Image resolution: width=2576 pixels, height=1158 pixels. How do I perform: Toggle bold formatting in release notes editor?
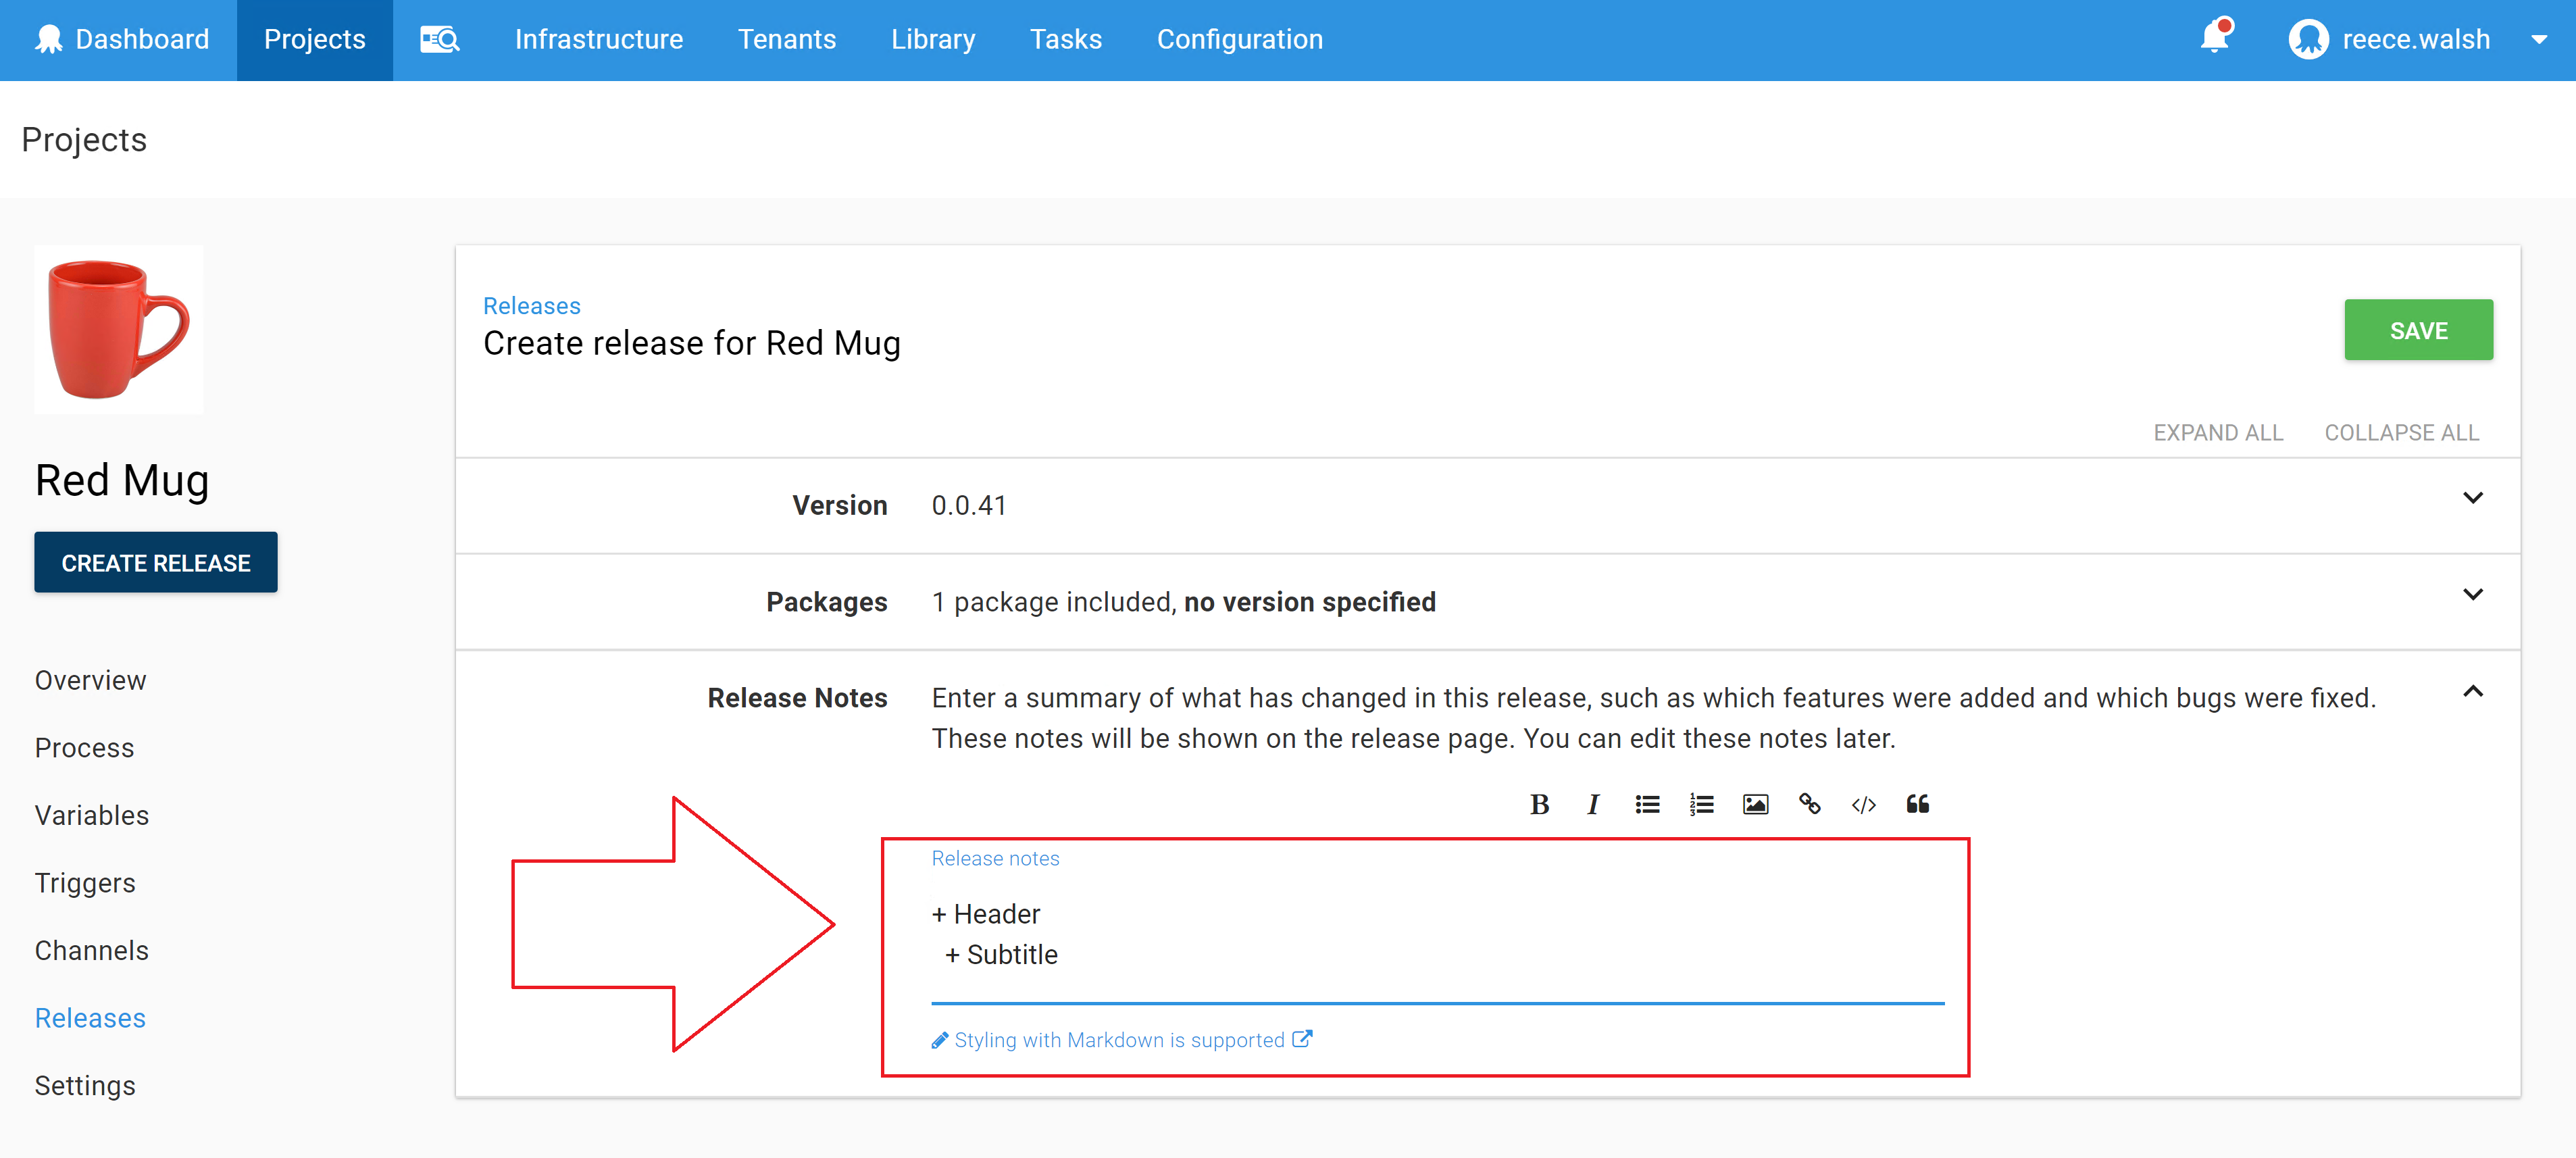tap(1540, 804)
